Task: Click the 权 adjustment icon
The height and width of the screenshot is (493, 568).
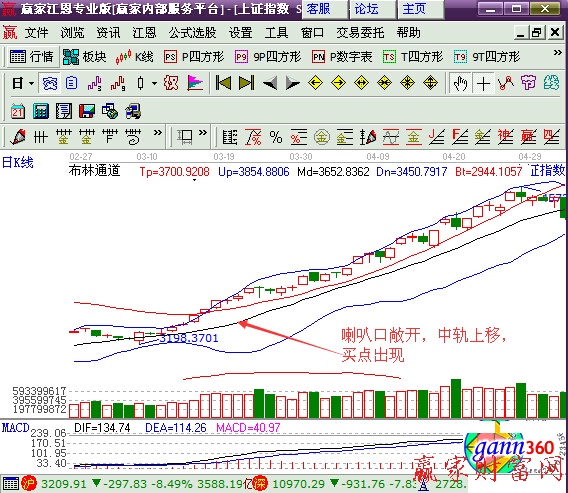Action: 171,83
